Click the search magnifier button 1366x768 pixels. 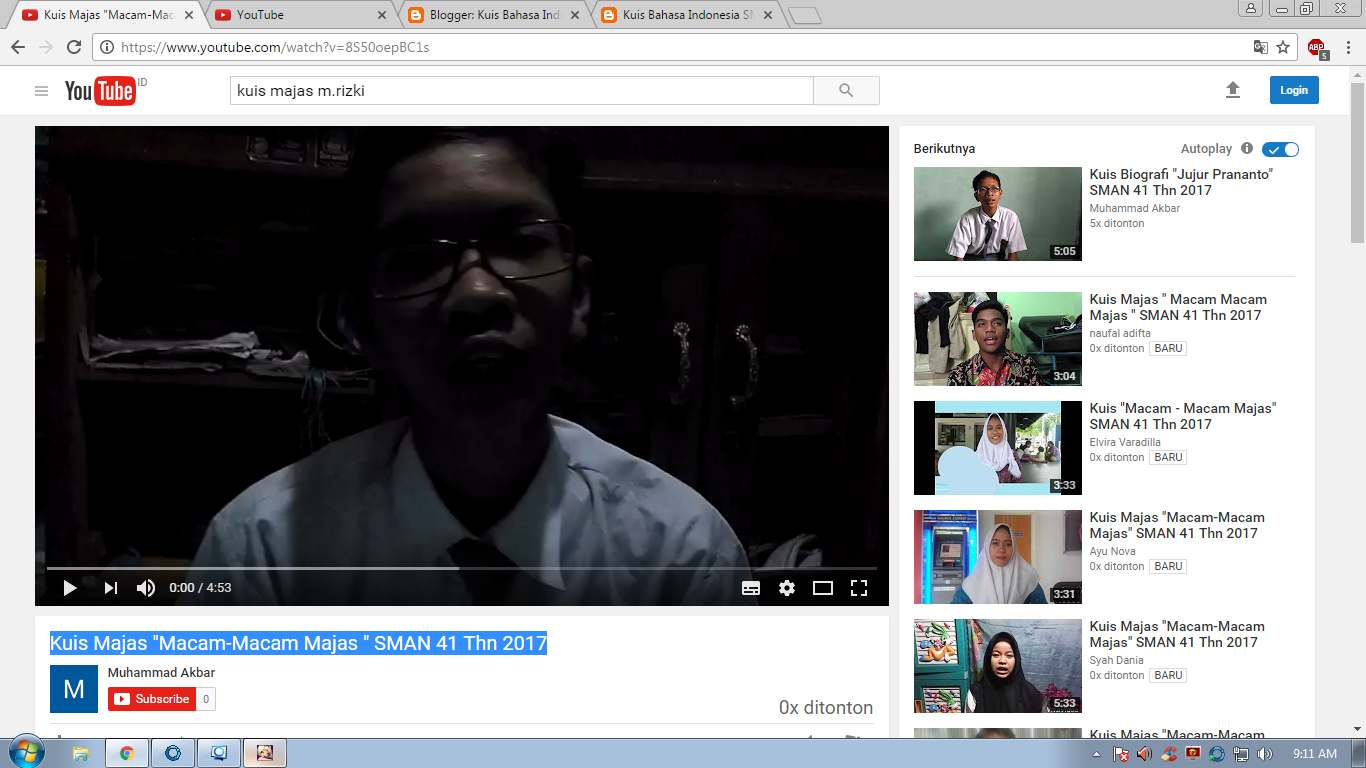coord(846,91)
